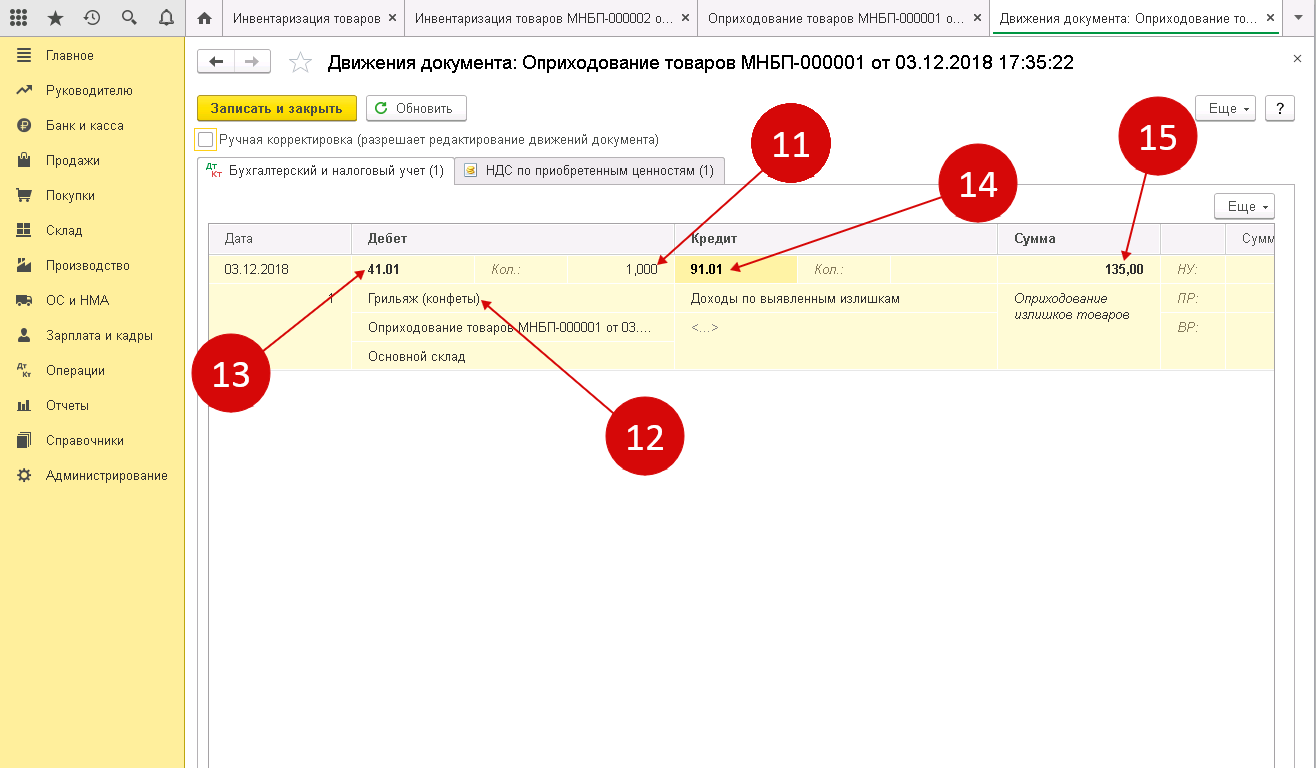Close the Инвентаризация товаров МНБП-000002 tab
This screenshot has height=768, width=1316.
(683, 18)
